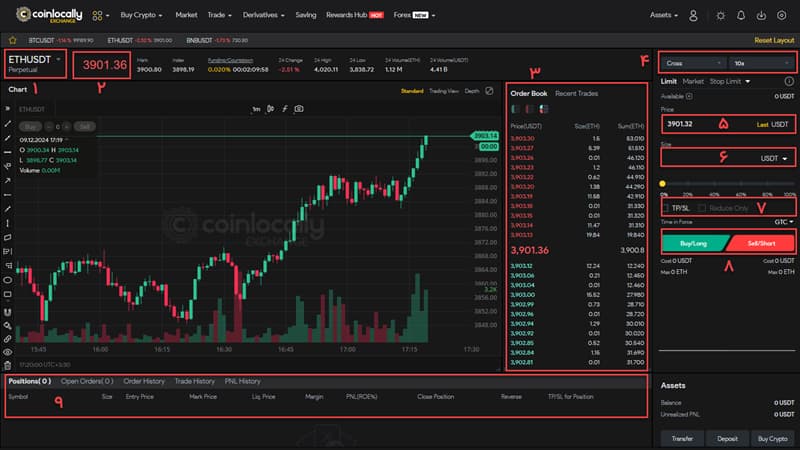This screenshot has height=450, width=800.
Task: Take chart snapshot with camera icon
Action: click(x=299, y=109)
